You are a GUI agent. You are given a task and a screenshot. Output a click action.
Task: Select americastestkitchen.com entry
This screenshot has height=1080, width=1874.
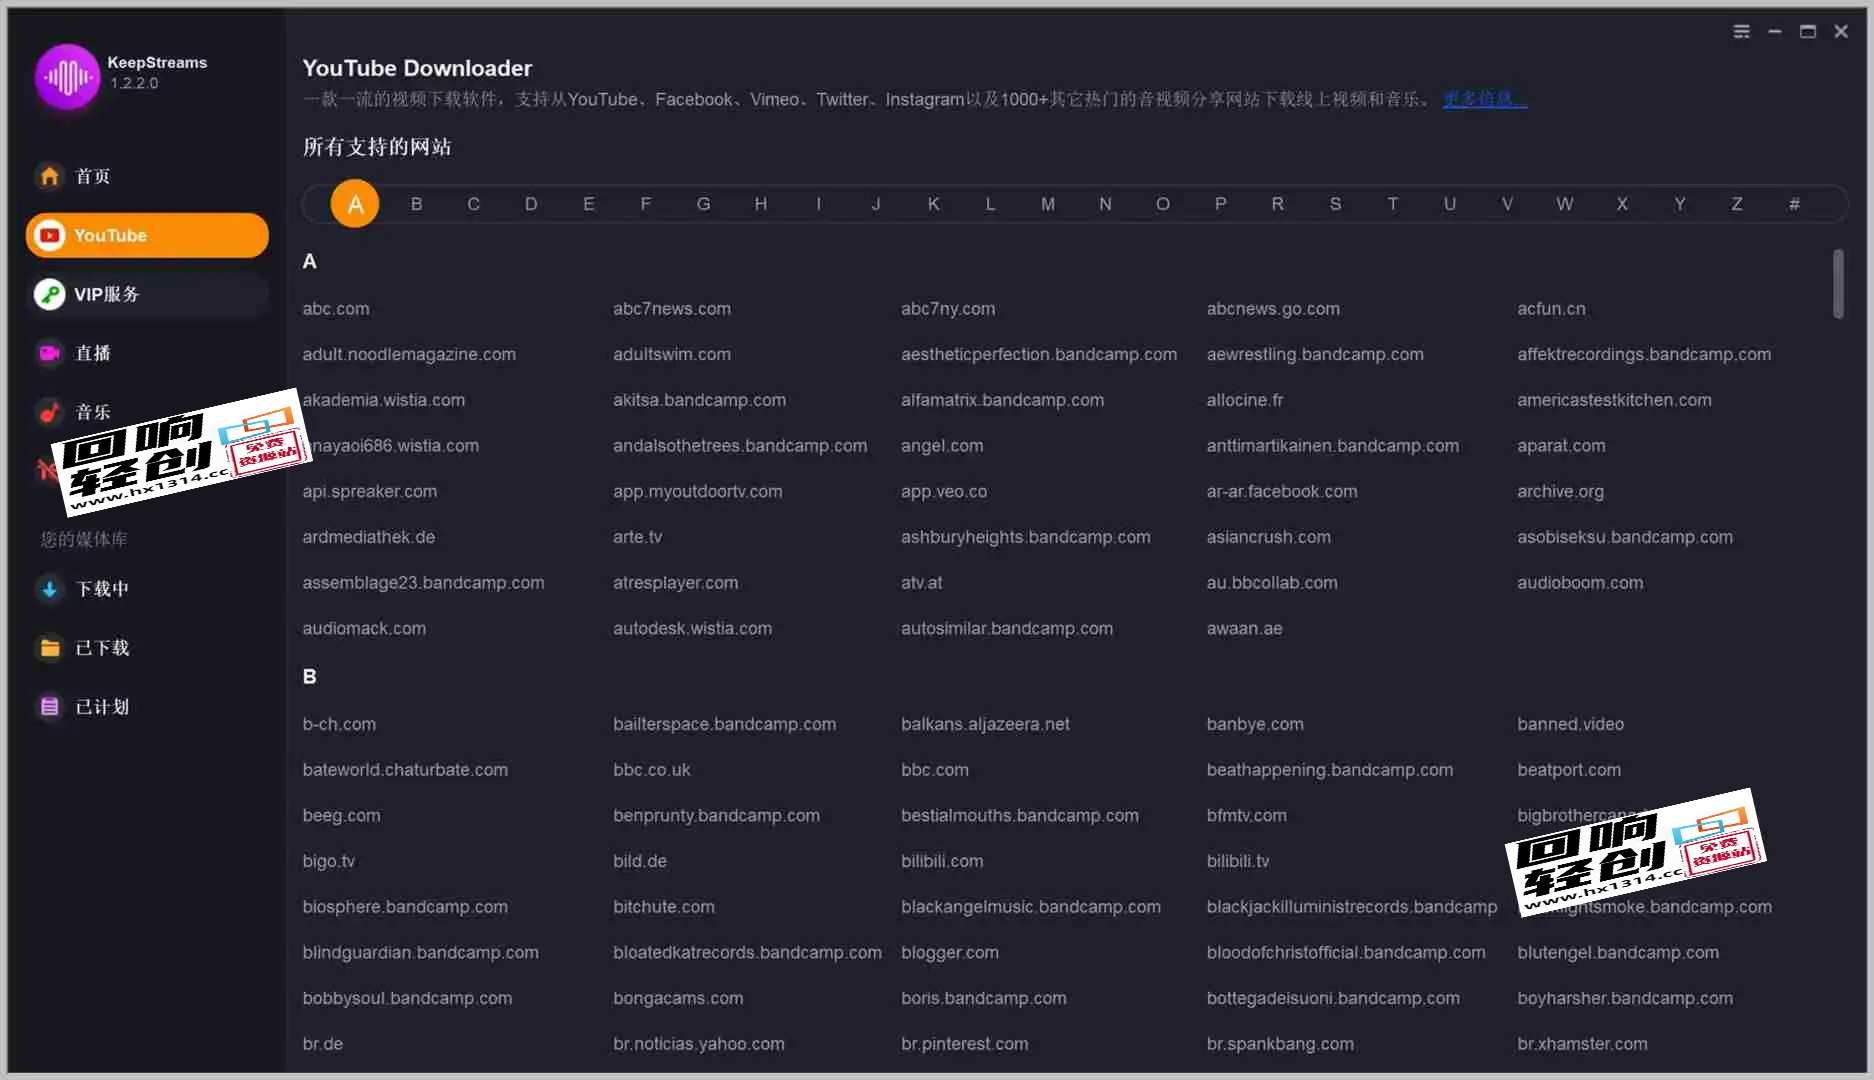[x=1614, y=400]
